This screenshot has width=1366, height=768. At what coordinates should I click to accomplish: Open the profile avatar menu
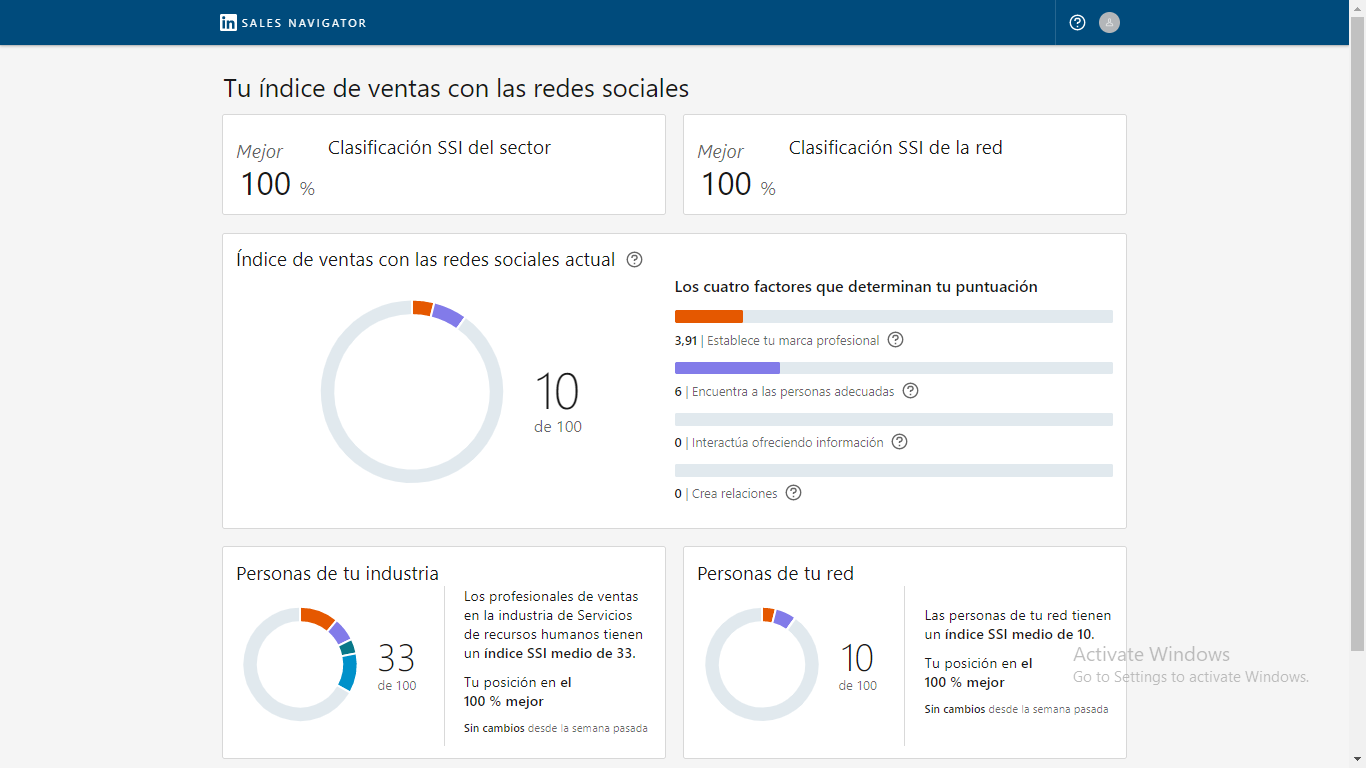click(x=1109, y=22)
